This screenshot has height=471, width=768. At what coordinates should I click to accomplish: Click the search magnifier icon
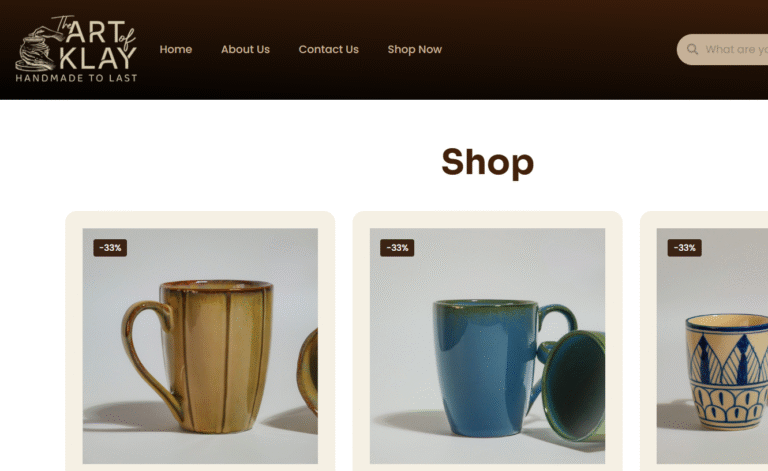pyautogui.click(x=692, y=49)
